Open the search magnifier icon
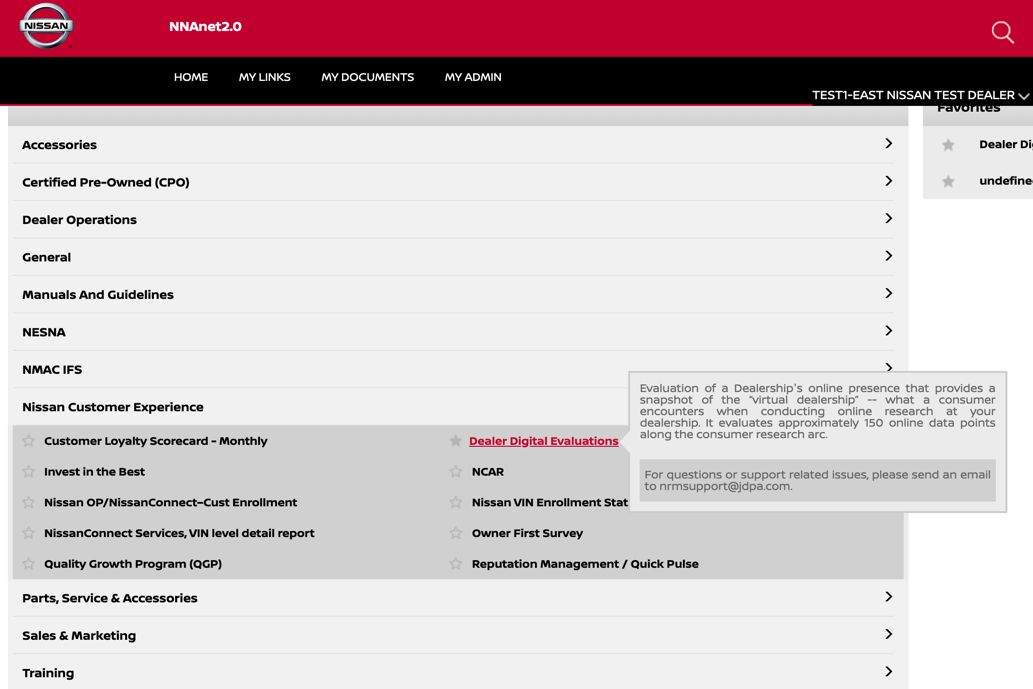This screenshot has height=689, width=1033. (1002, 32)
